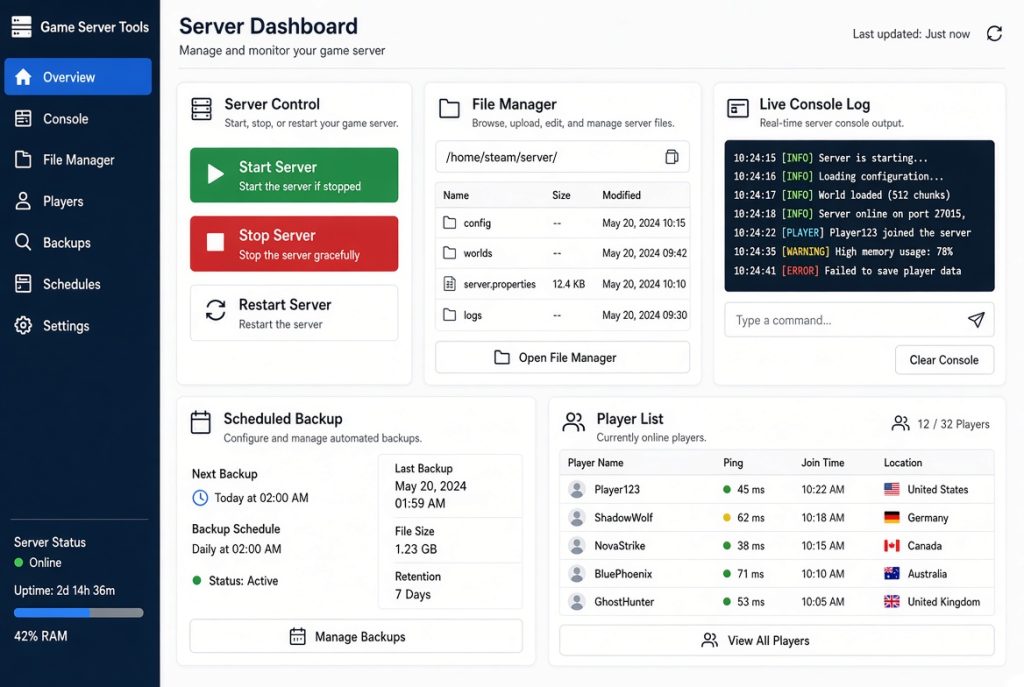Click the Clear Console button
The image size is (1024, 687).
[x=944, y=360]
